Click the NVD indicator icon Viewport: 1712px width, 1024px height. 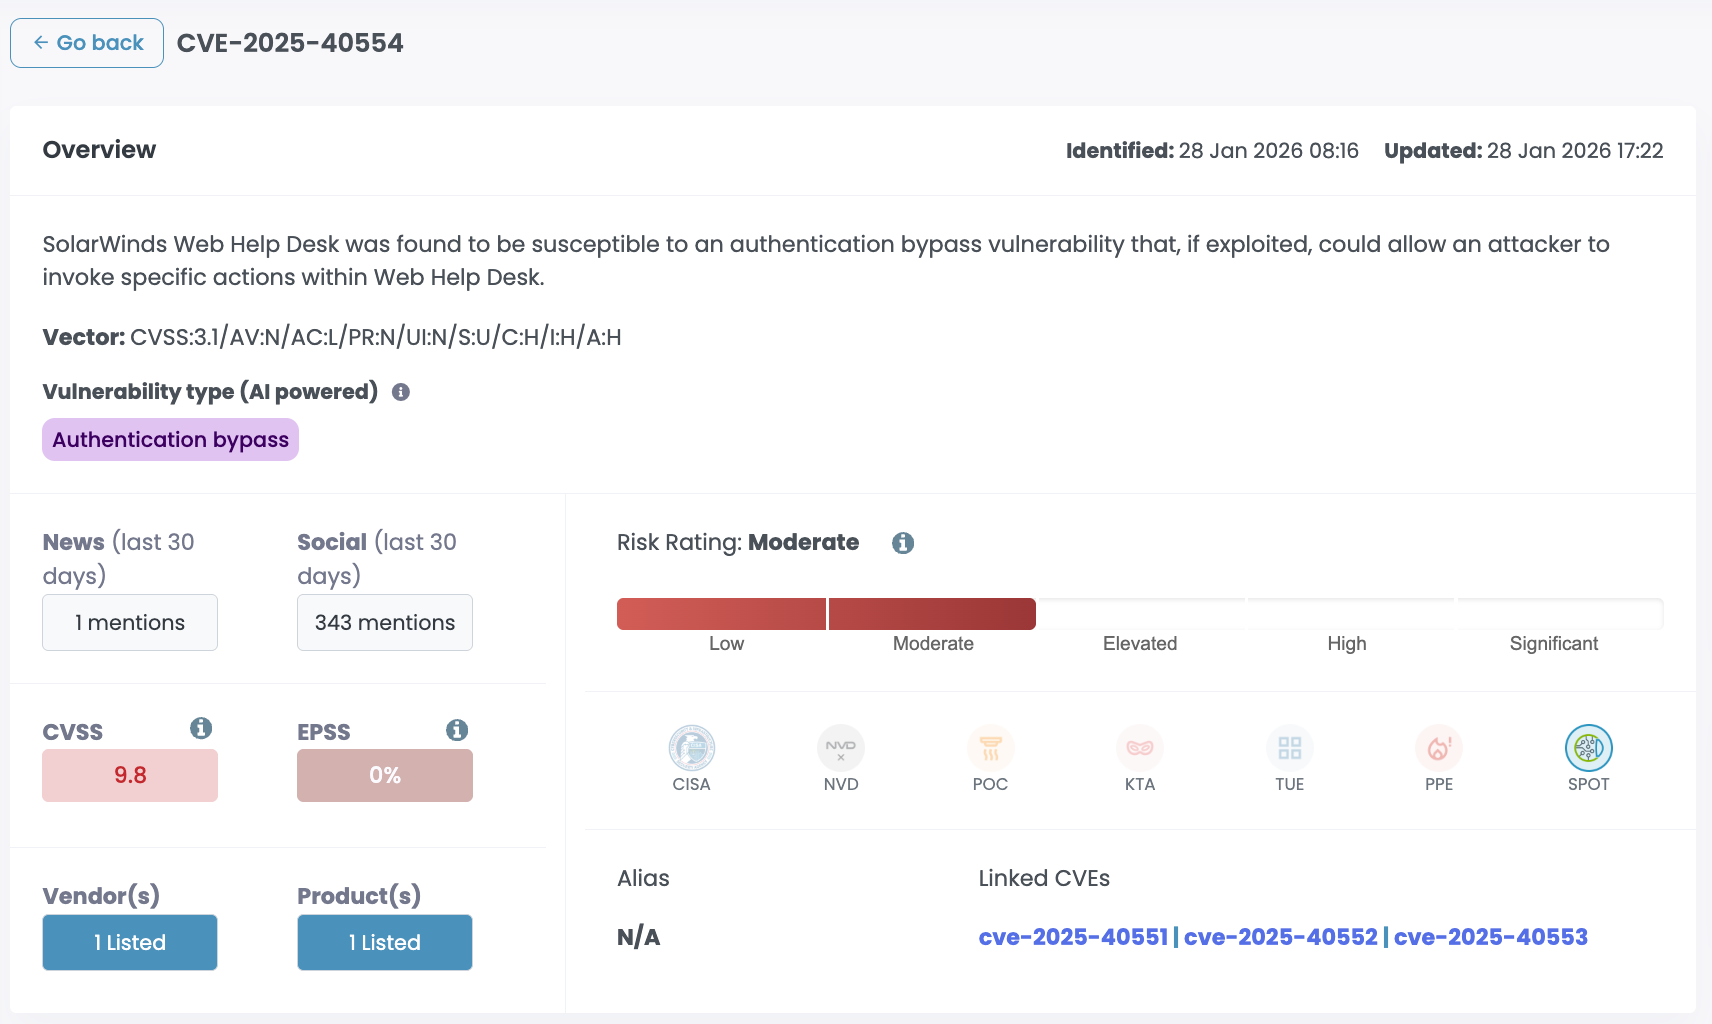click(841, 748)
